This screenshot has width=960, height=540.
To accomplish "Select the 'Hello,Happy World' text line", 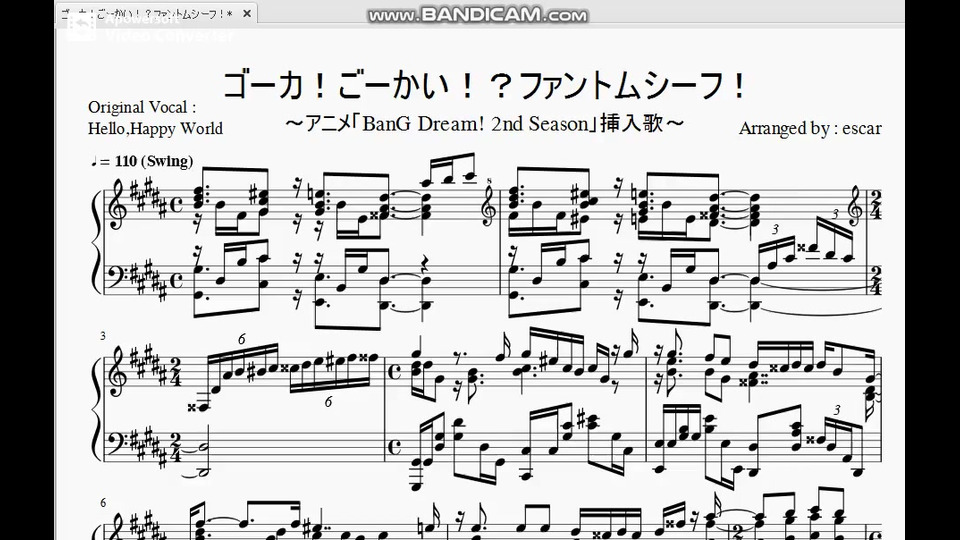I will [x=155, y=129].
